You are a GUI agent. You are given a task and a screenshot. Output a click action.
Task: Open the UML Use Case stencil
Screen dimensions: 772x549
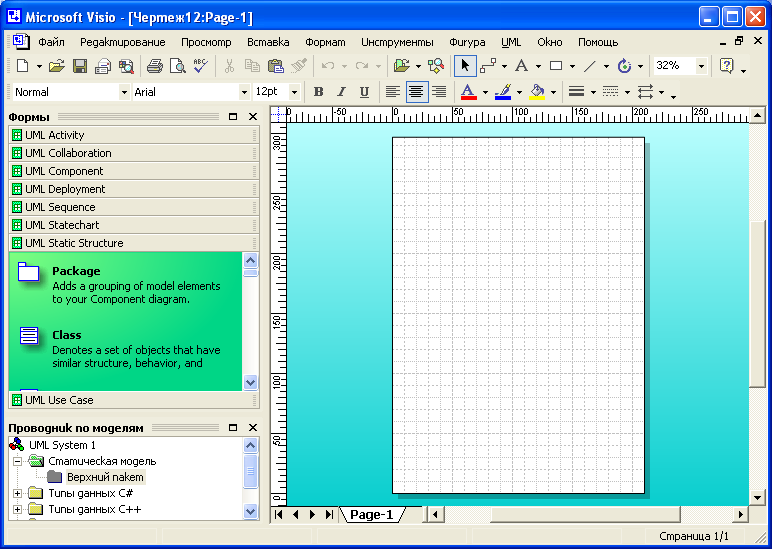133,400
